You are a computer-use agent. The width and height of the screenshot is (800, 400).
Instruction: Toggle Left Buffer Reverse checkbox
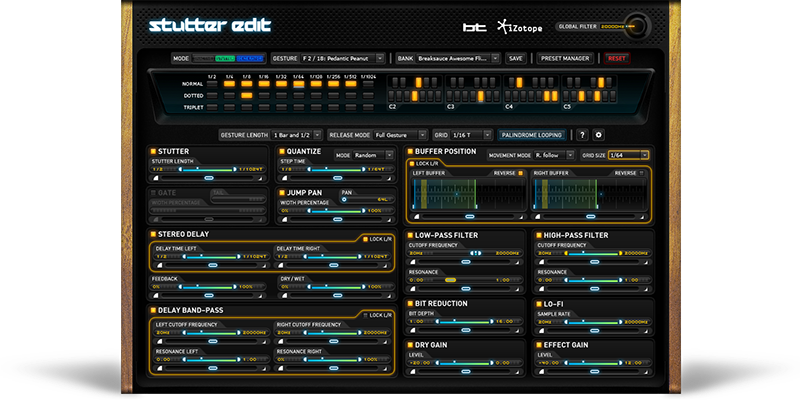click(521, 173)
